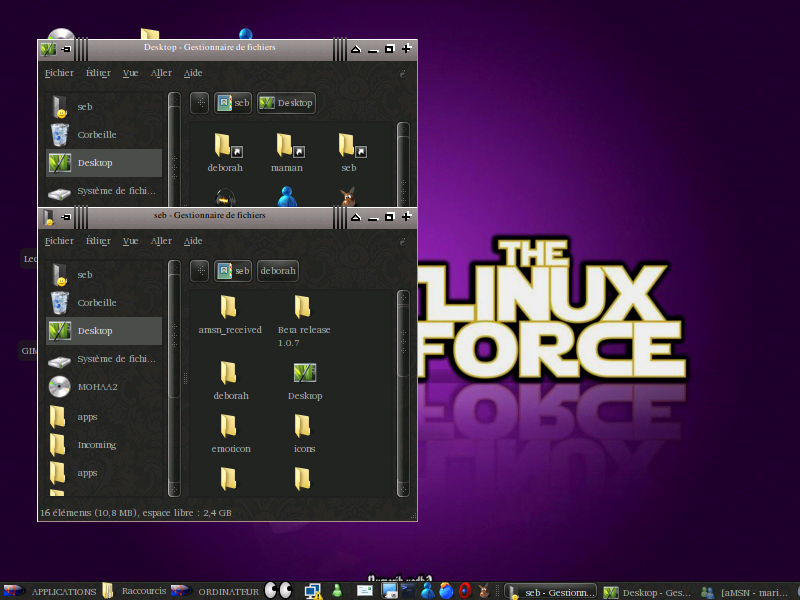Image resolution: width=800 pixels, height=600 pixels.
Task: Click status text '16 éléments (10,8 MB)'
Action: (89, 513)
